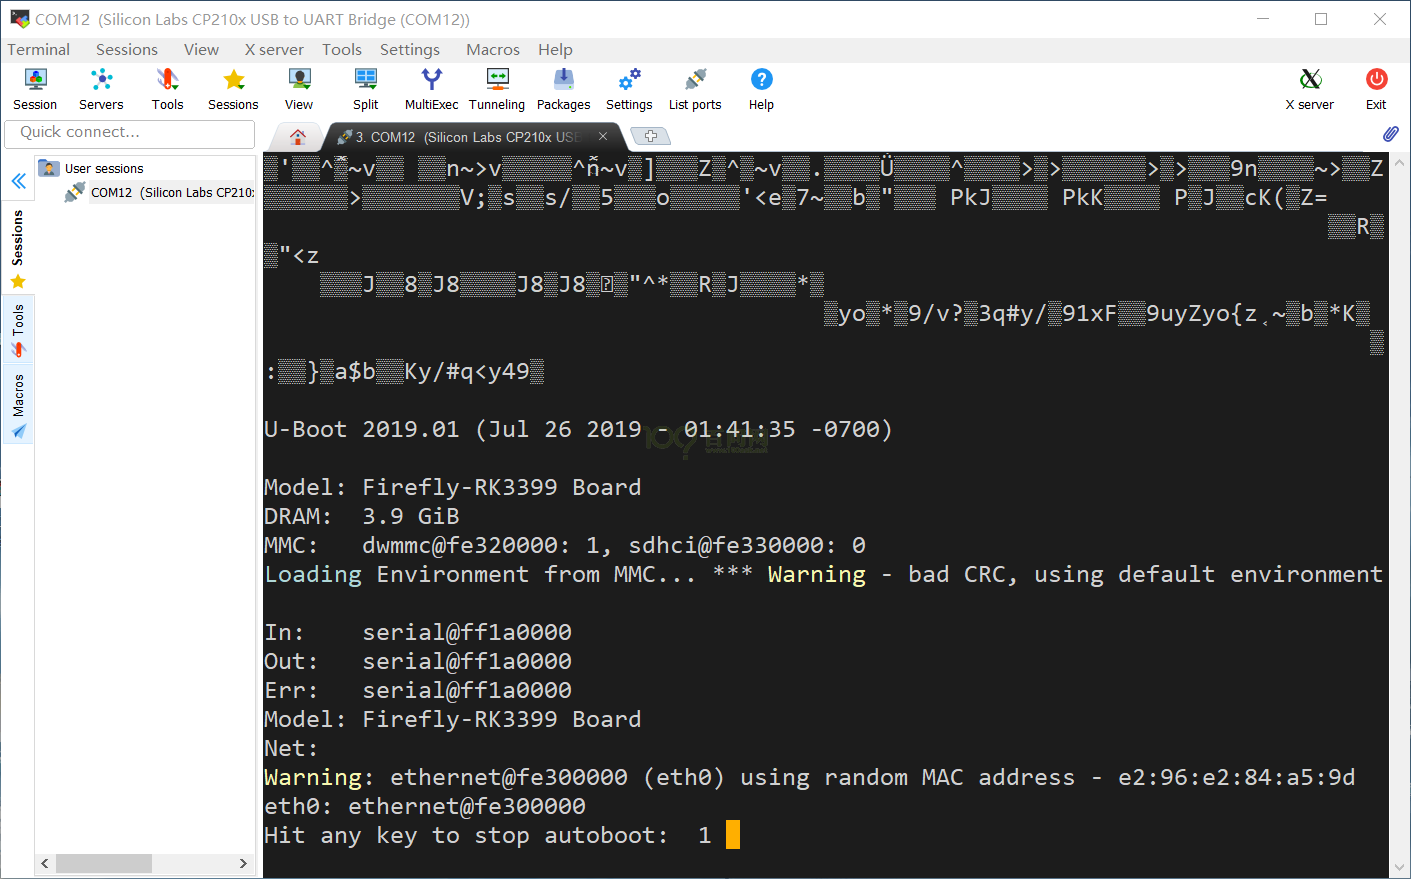Open the Help menu in the menu bar

click(x=555, y=49)
